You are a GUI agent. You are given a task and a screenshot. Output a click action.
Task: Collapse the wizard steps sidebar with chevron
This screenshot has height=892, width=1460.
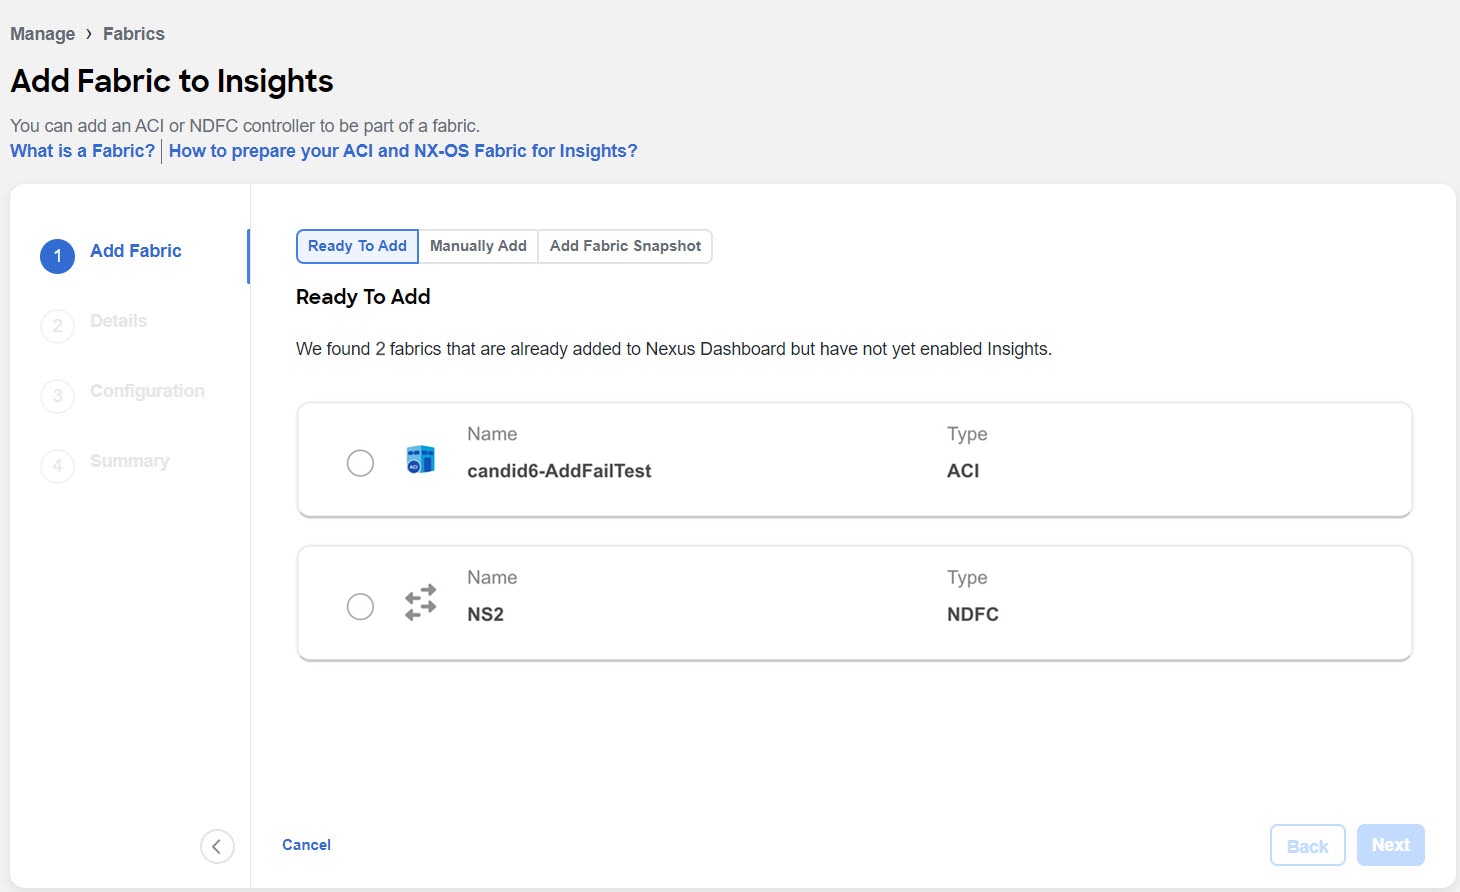point(217,846)
